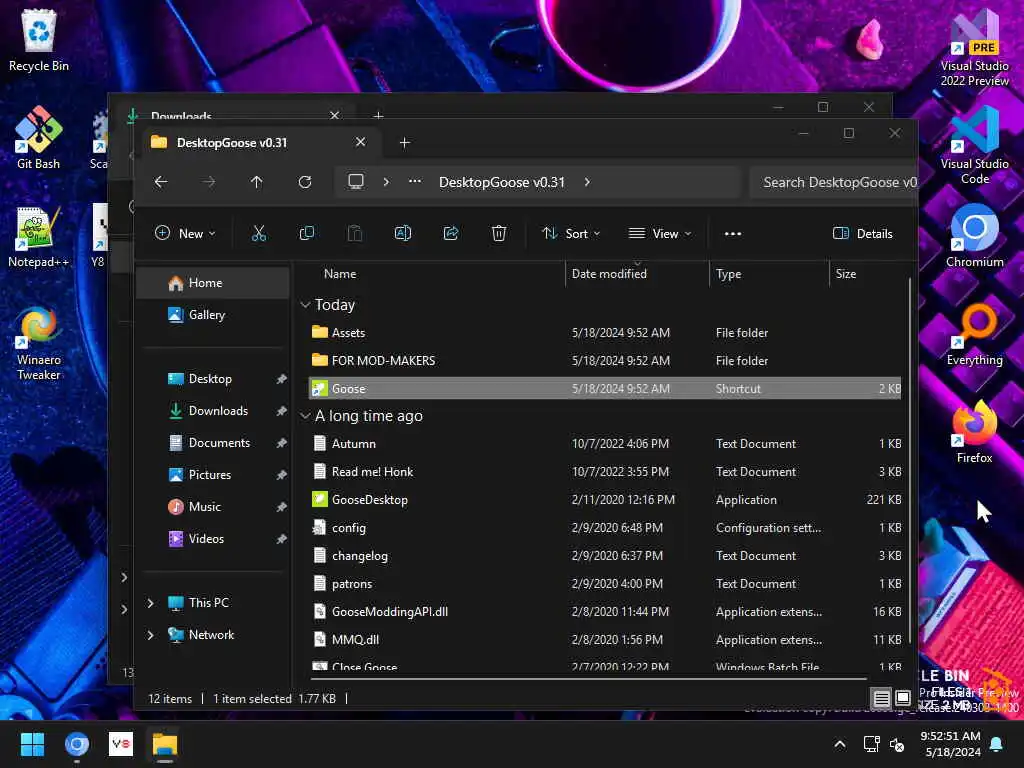This screenshot has width=1024, height=768.
Task: Click the Copy icon in the toolbar
Action: [x=306, y=233]
